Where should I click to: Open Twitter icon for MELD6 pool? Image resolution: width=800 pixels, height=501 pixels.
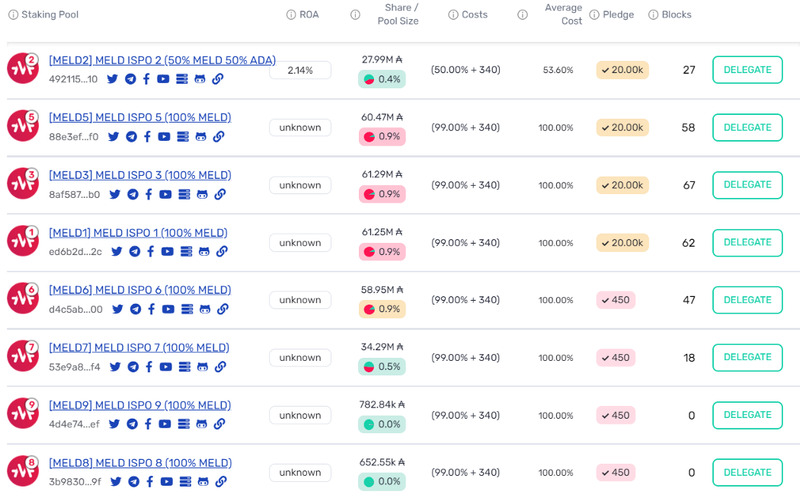tap(117, 309)
